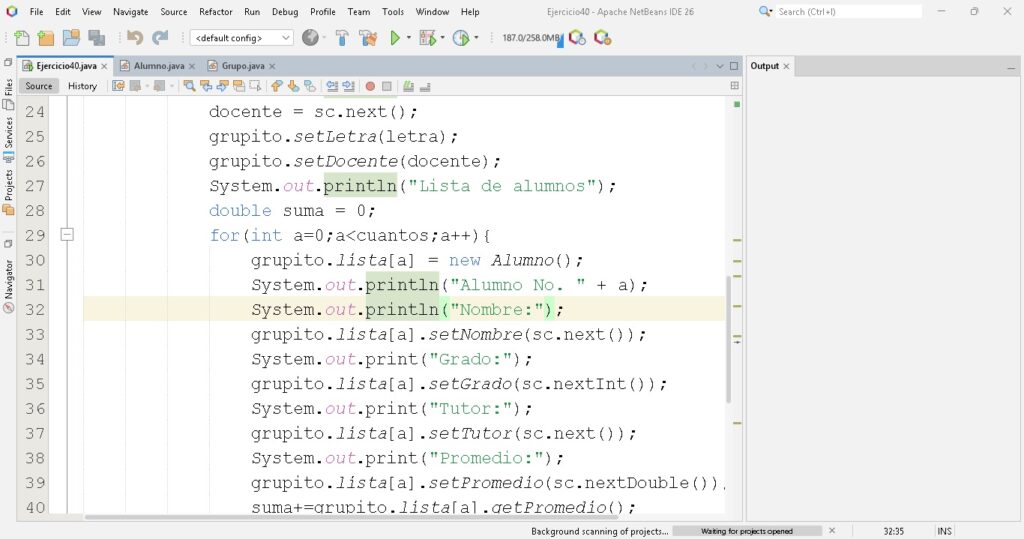Click the Start Macro Recording red circle
This screenshot has width=1024, height=539.
pyautogui.click(x=370, y=86)
